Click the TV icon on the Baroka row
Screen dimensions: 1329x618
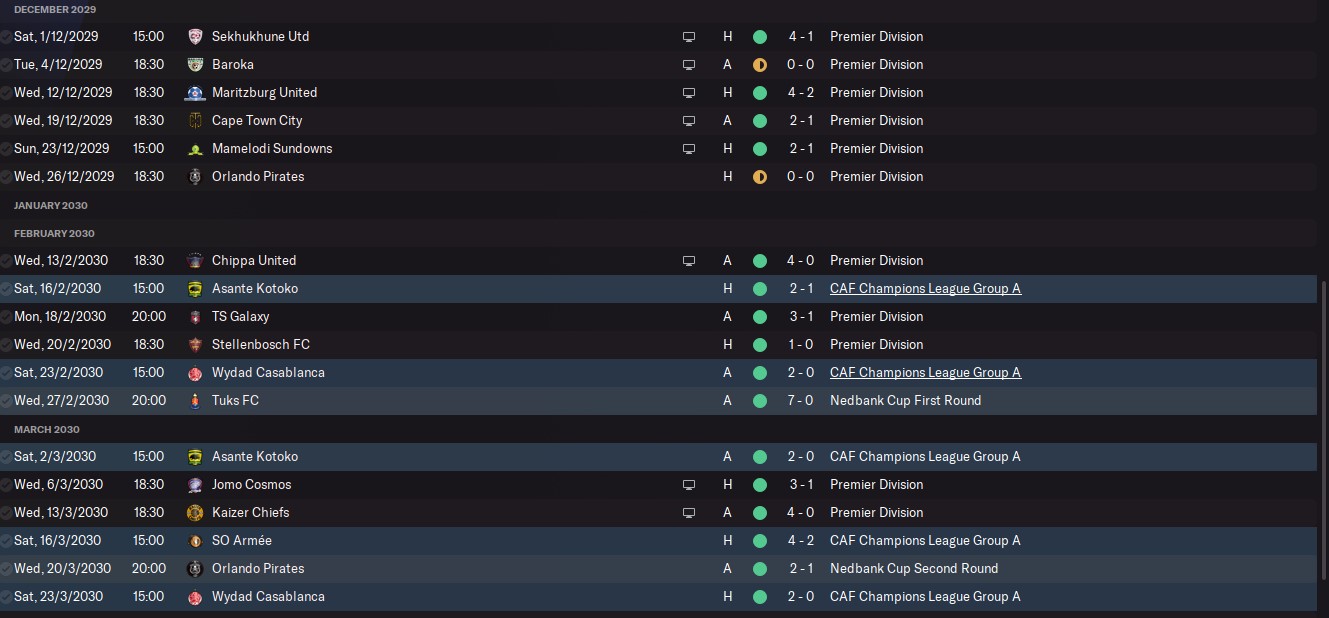coord(689,64)
